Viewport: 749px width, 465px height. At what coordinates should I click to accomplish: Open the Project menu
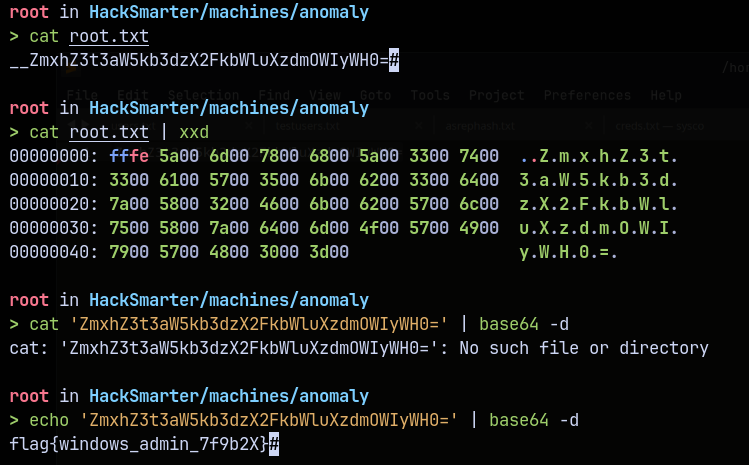point(497,95)
